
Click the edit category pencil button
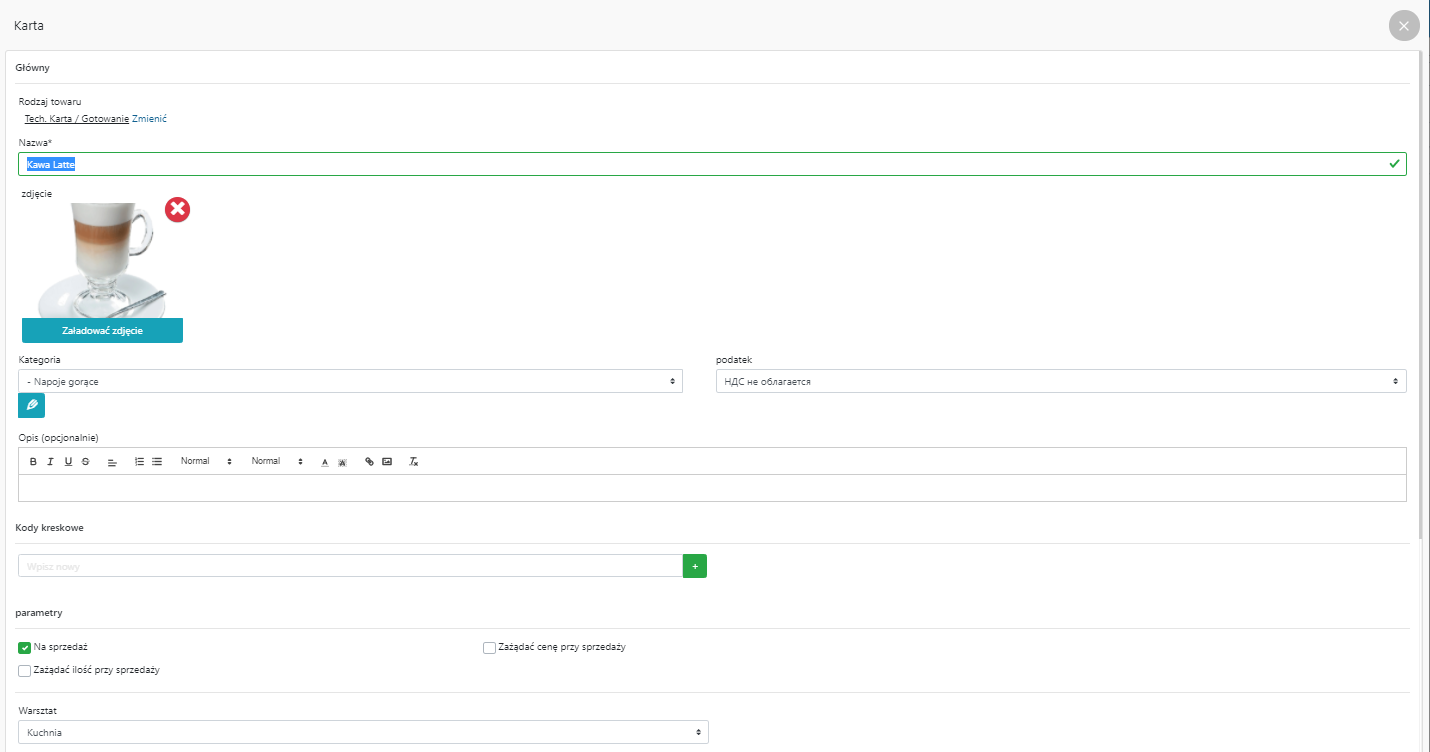click(31, 405)
